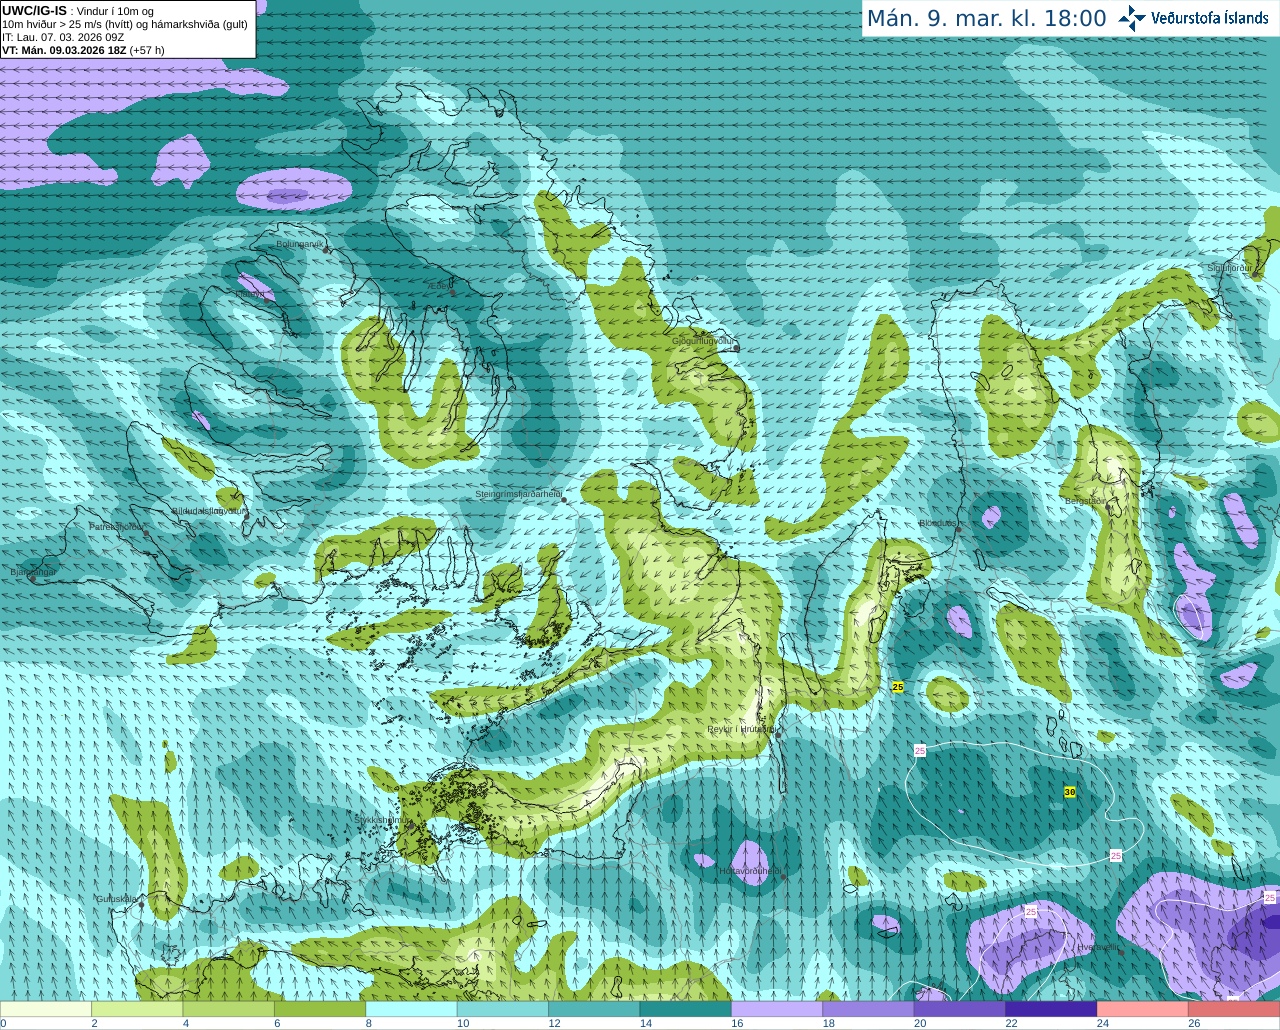This screenshot has width=1280, height=1030.
Task: Click the Gjögurflugvöllur station label
Action: (703, 341)
